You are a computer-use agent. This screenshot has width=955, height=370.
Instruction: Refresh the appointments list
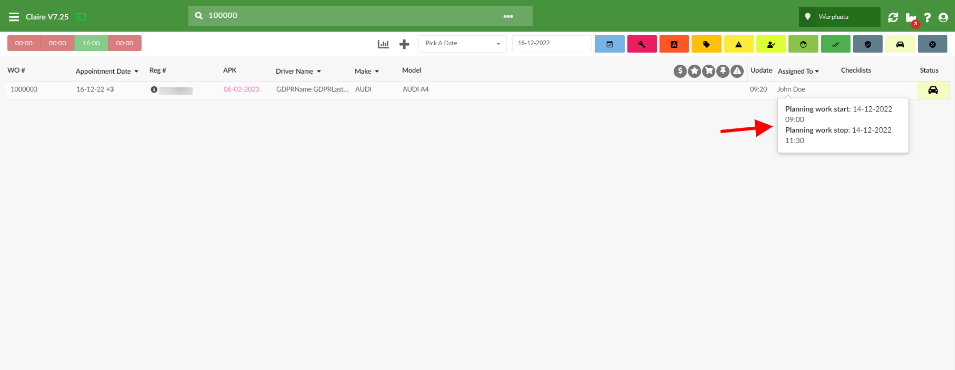(893, 17)
